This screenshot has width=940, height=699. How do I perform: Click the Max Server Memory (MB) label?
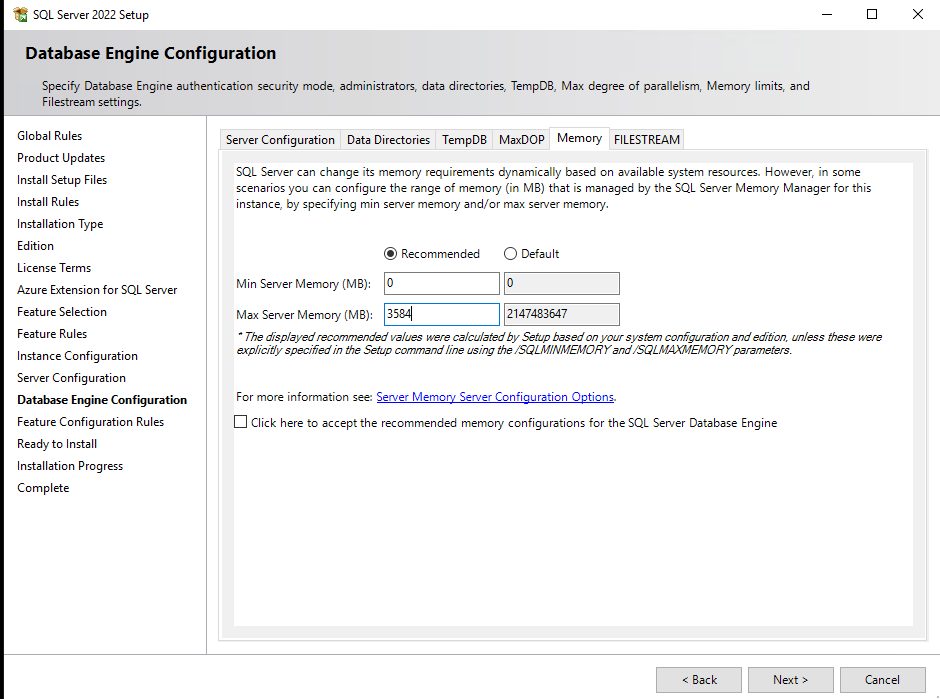click(305, 315)
